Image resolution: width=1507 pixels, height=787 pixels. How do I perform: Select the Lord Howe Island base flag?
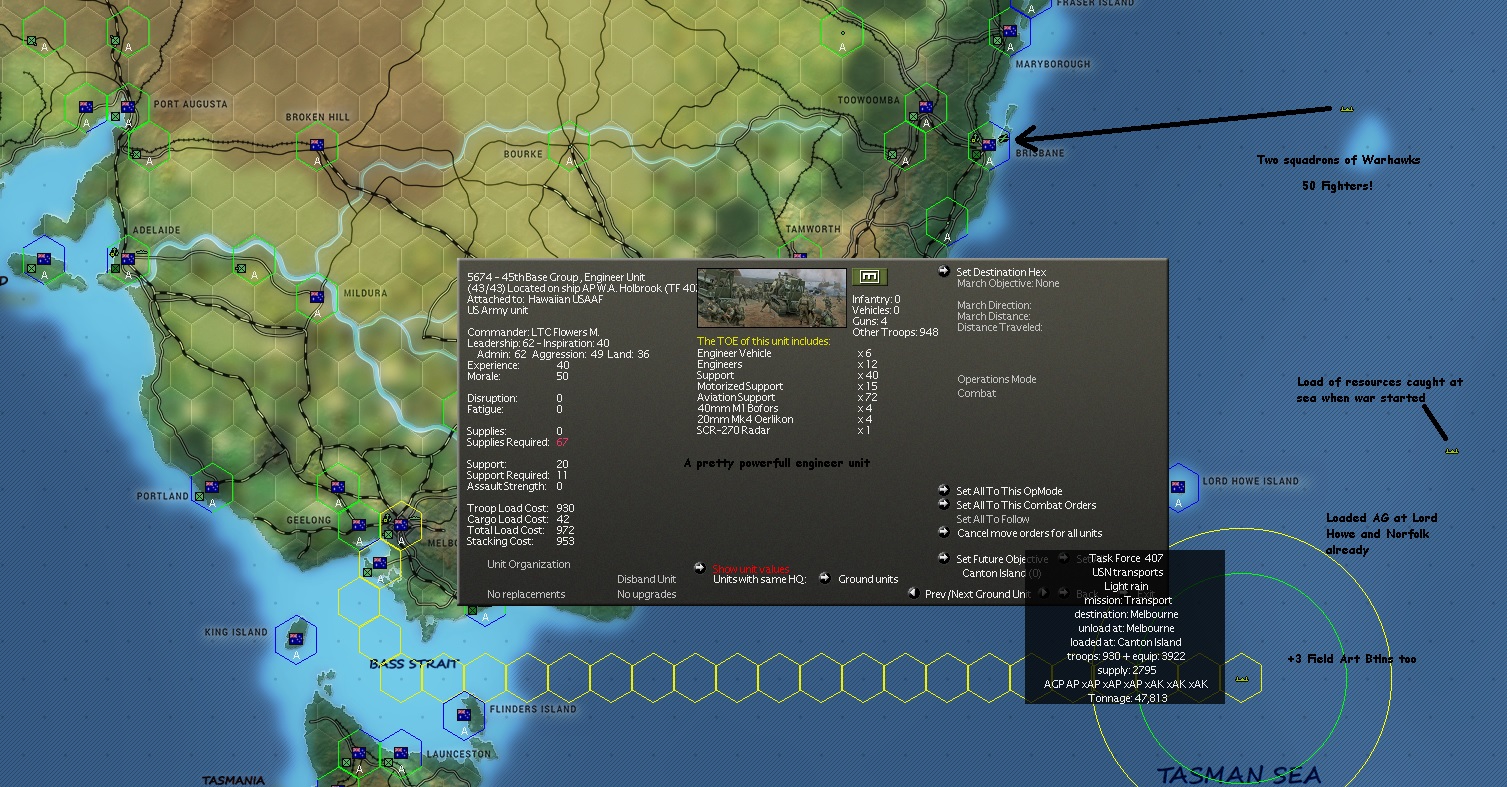1178,487
